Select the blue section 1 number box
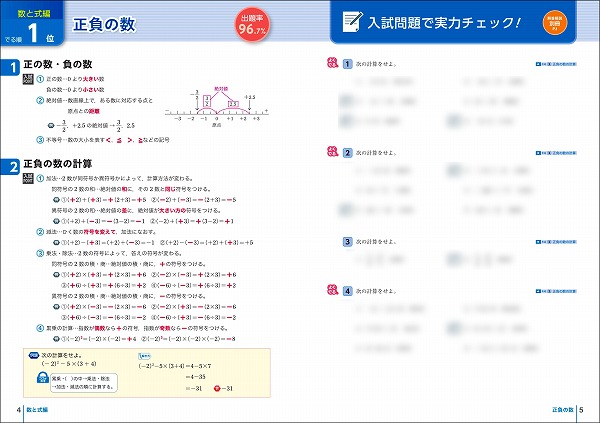Image resolution: width=600 pixels, height=423 pixels. click(10, 67)
